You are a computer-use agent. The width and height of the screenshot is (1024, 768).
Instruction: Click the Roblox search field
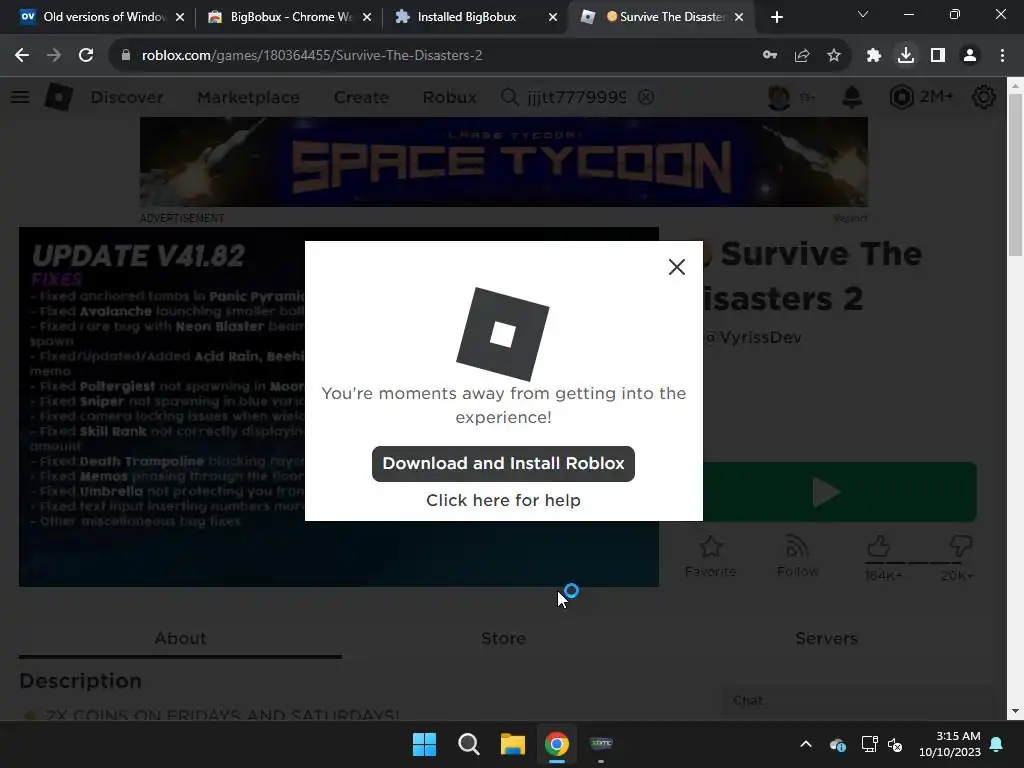point(576,97)
